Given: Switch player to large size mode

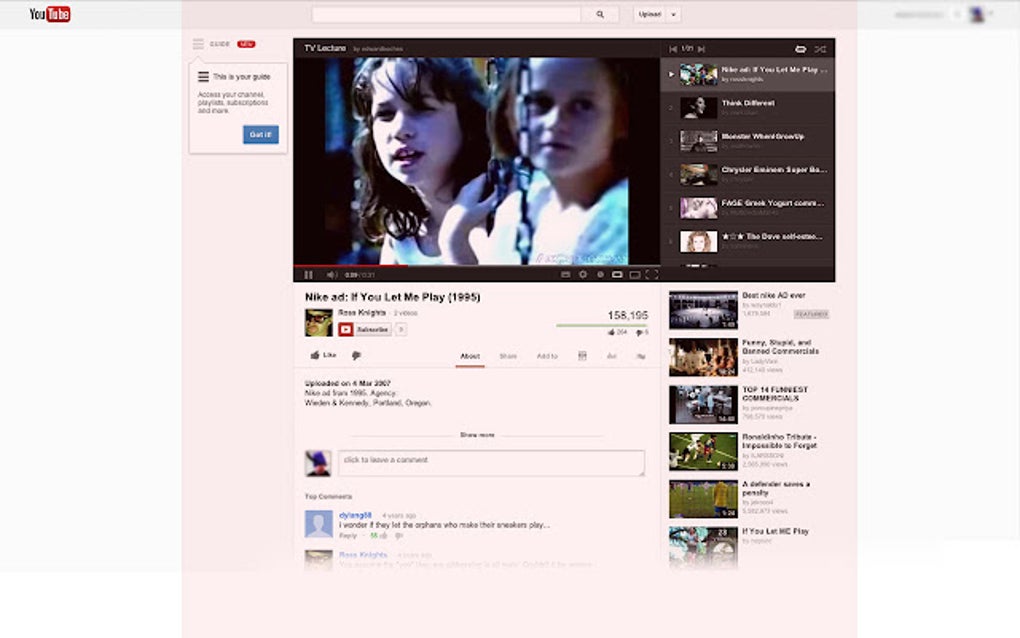Looking at the screenshot, I should pyautogui.click(x=635, y=274).
